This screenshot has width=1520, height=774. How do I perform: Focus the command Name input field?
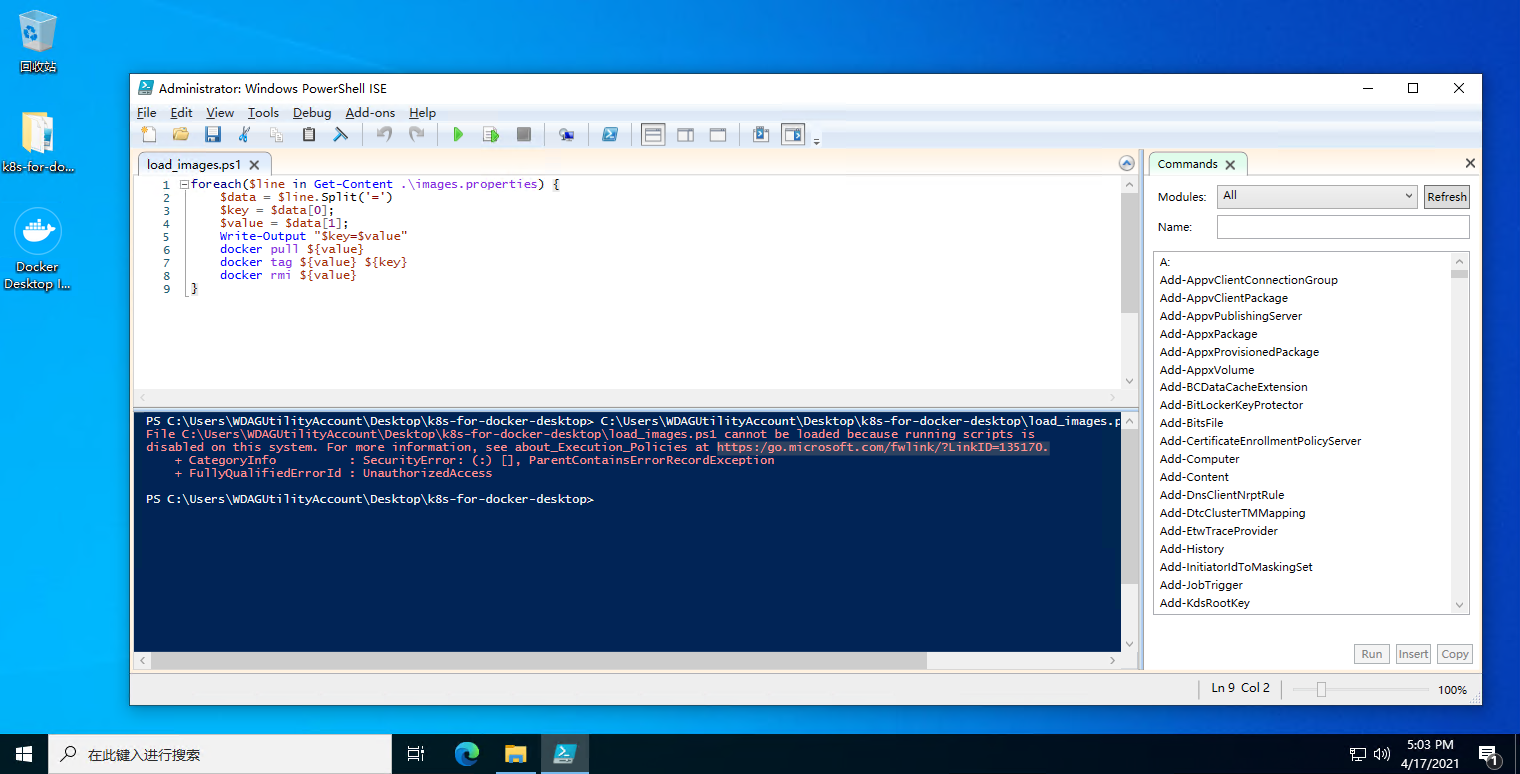pos(1343,227)
